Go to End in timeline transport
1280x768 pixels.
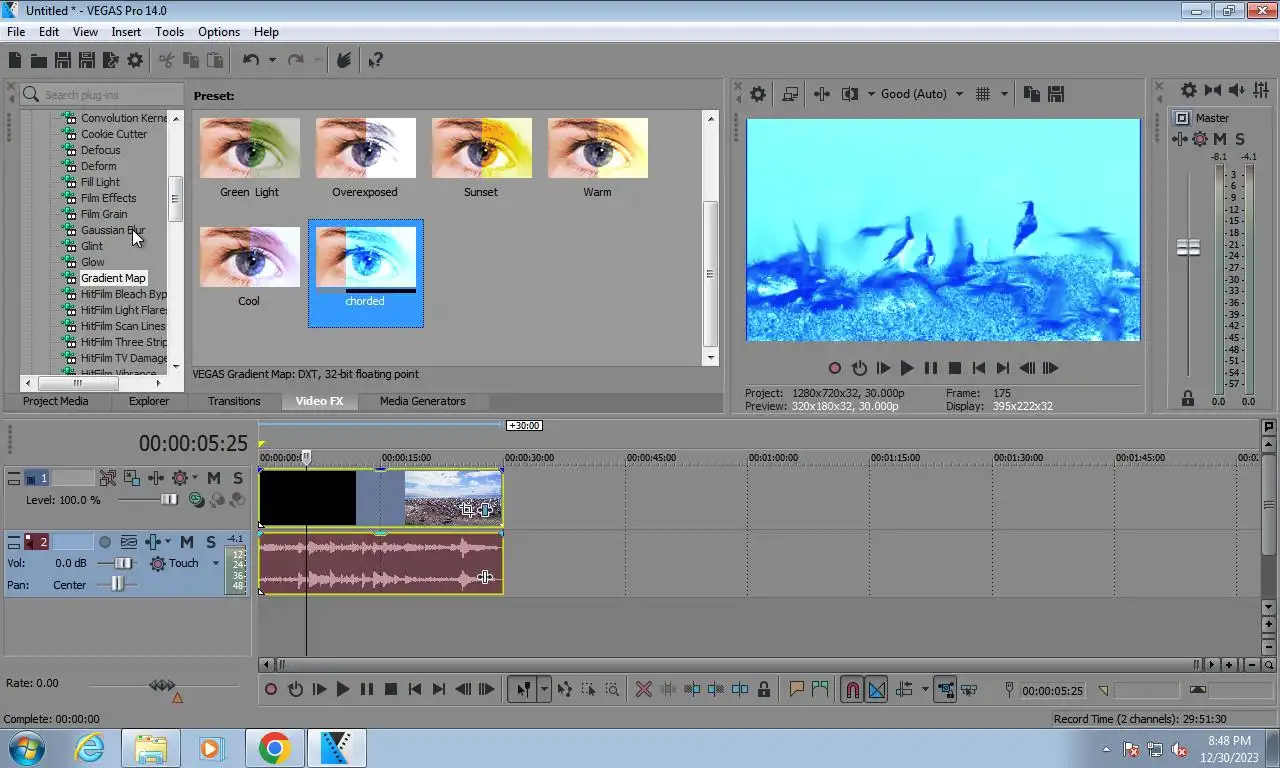(x=439, y=689)
